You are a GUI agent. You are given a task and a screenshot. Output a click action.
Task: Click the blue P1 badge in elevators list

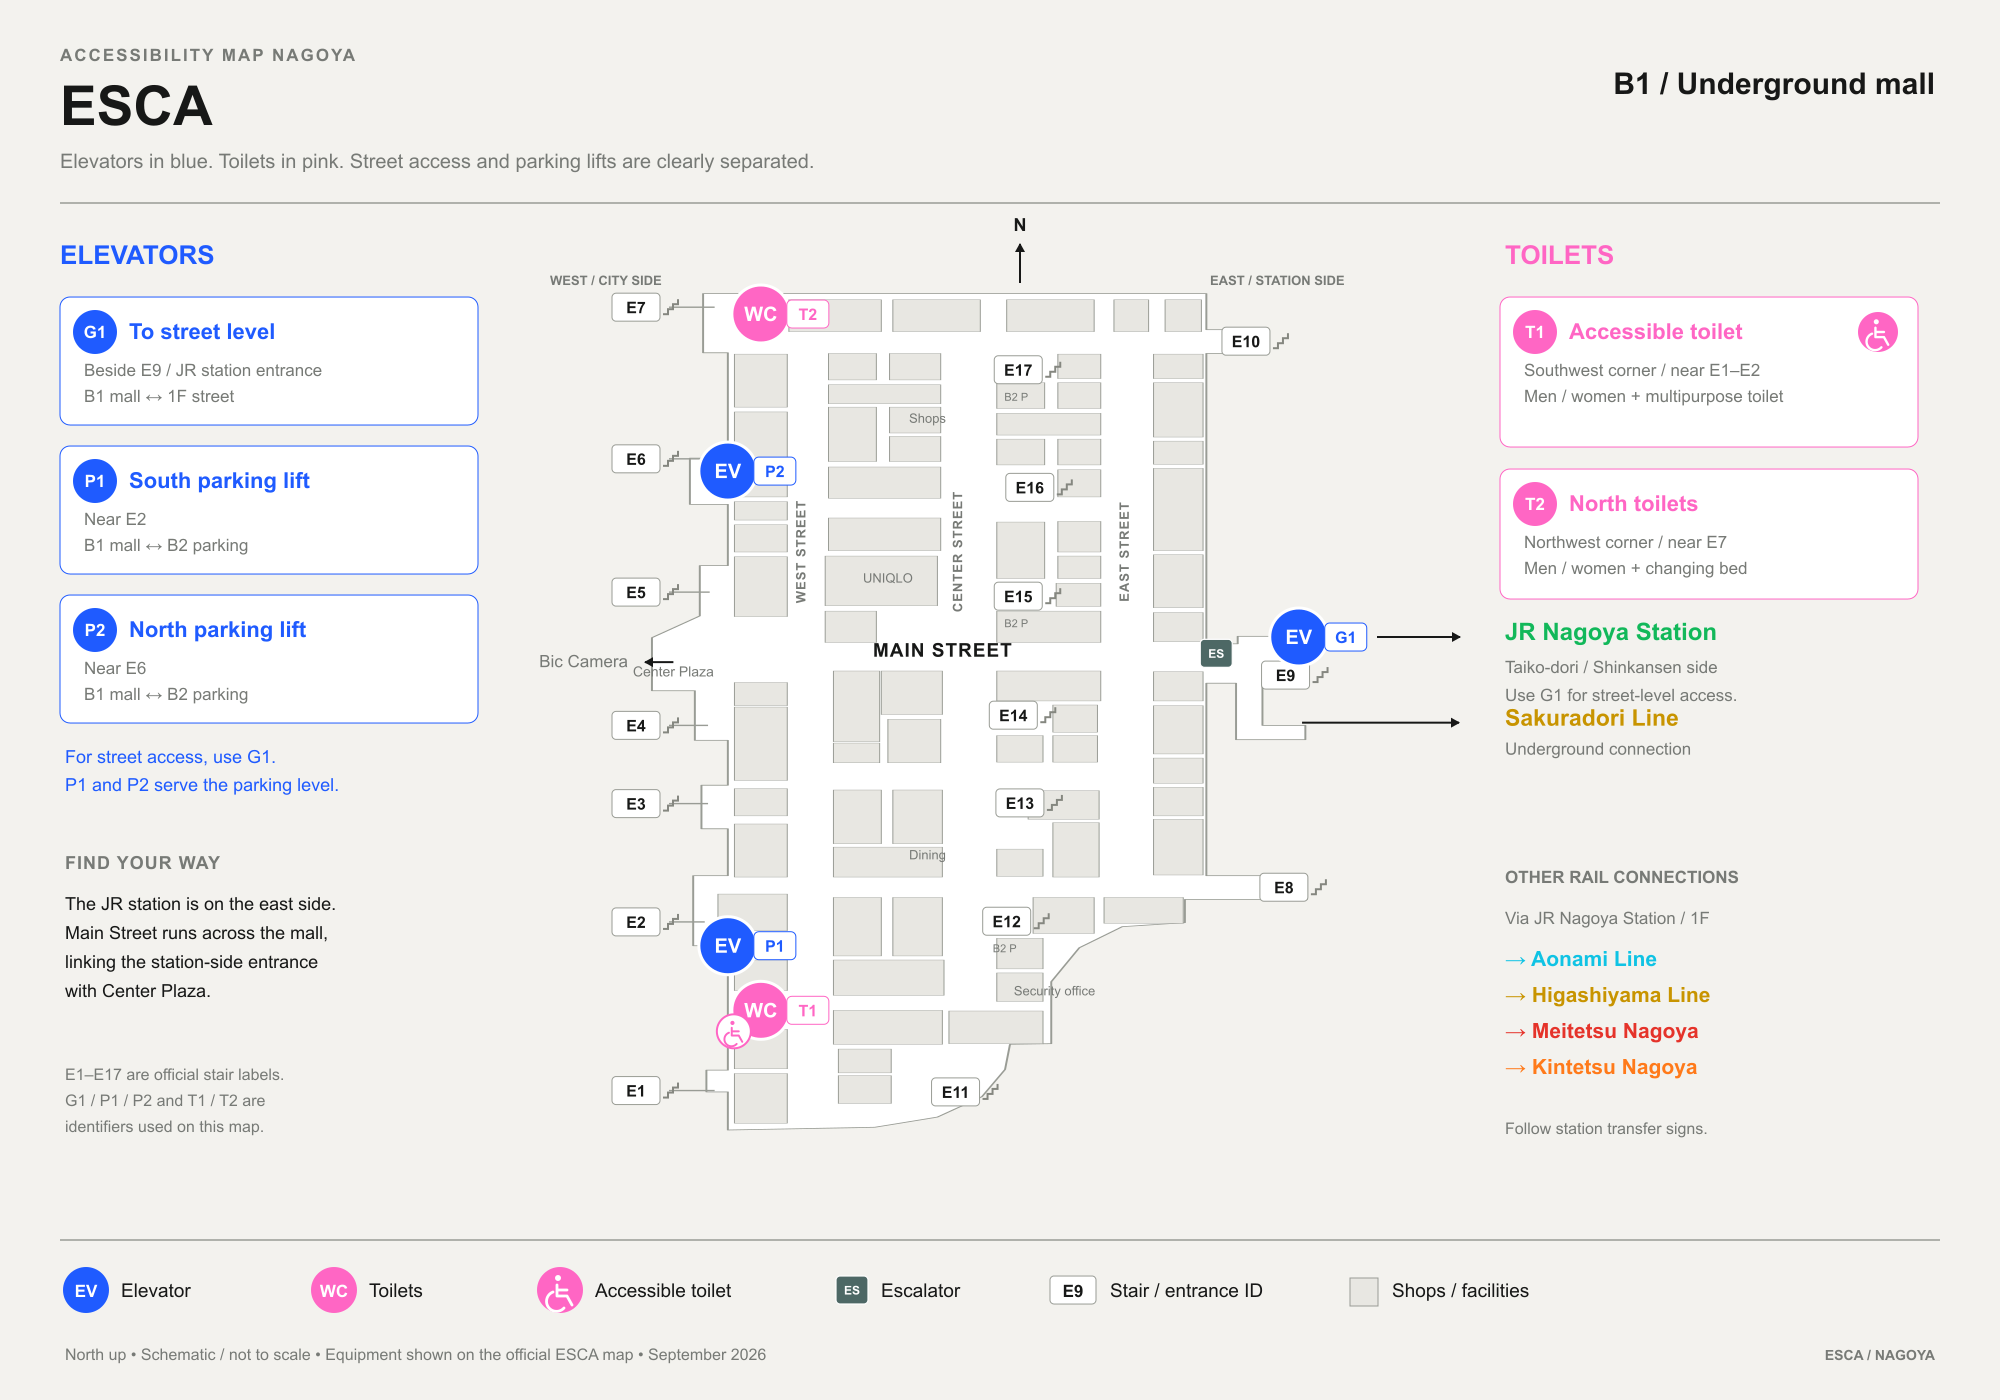point(95,481)
